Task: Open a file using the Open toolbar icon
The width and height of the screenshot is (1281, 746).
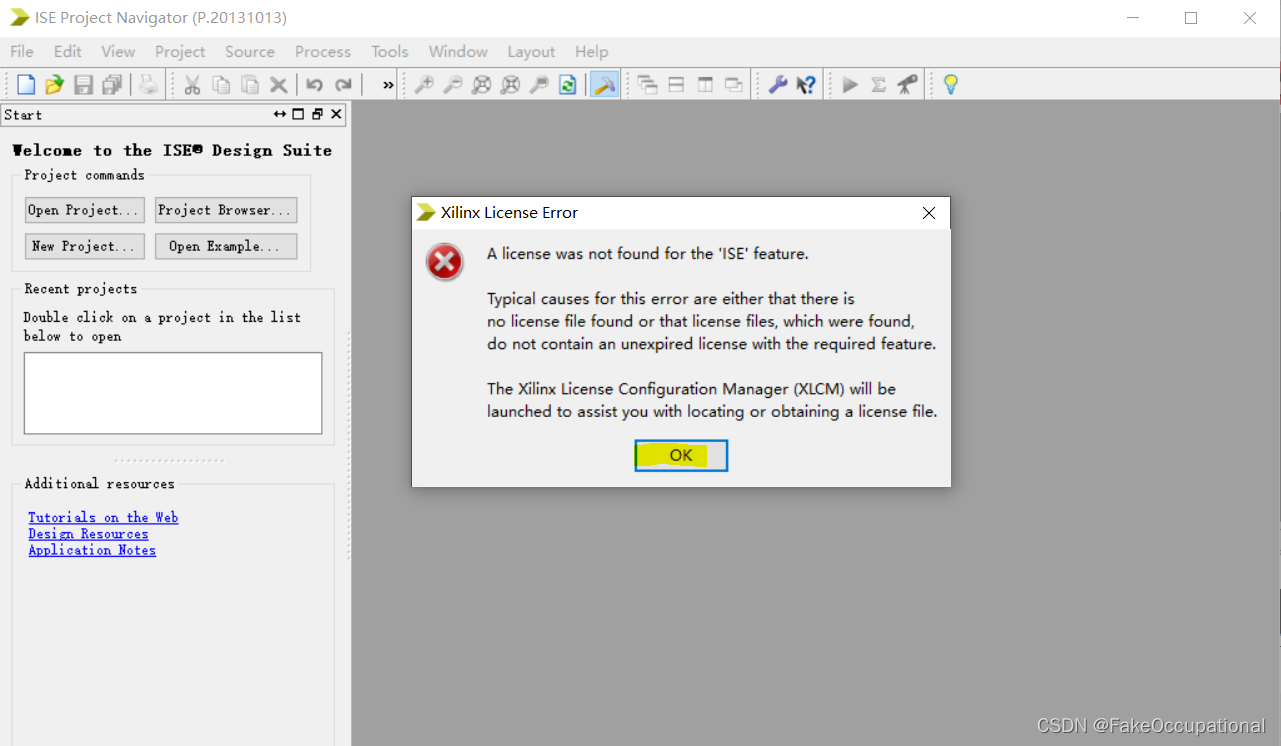Action: 54,84
